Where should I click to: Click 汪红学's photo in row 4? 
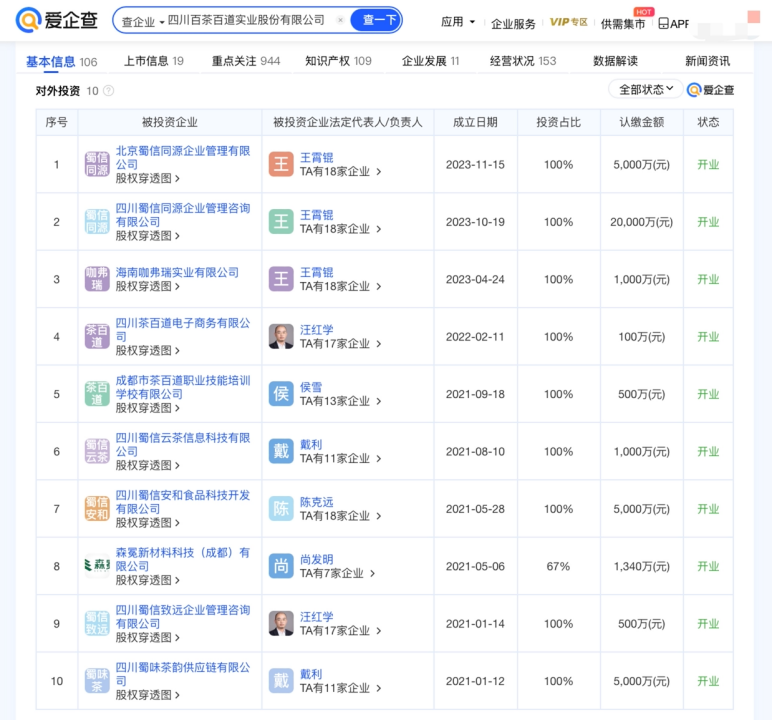[281, 336]
